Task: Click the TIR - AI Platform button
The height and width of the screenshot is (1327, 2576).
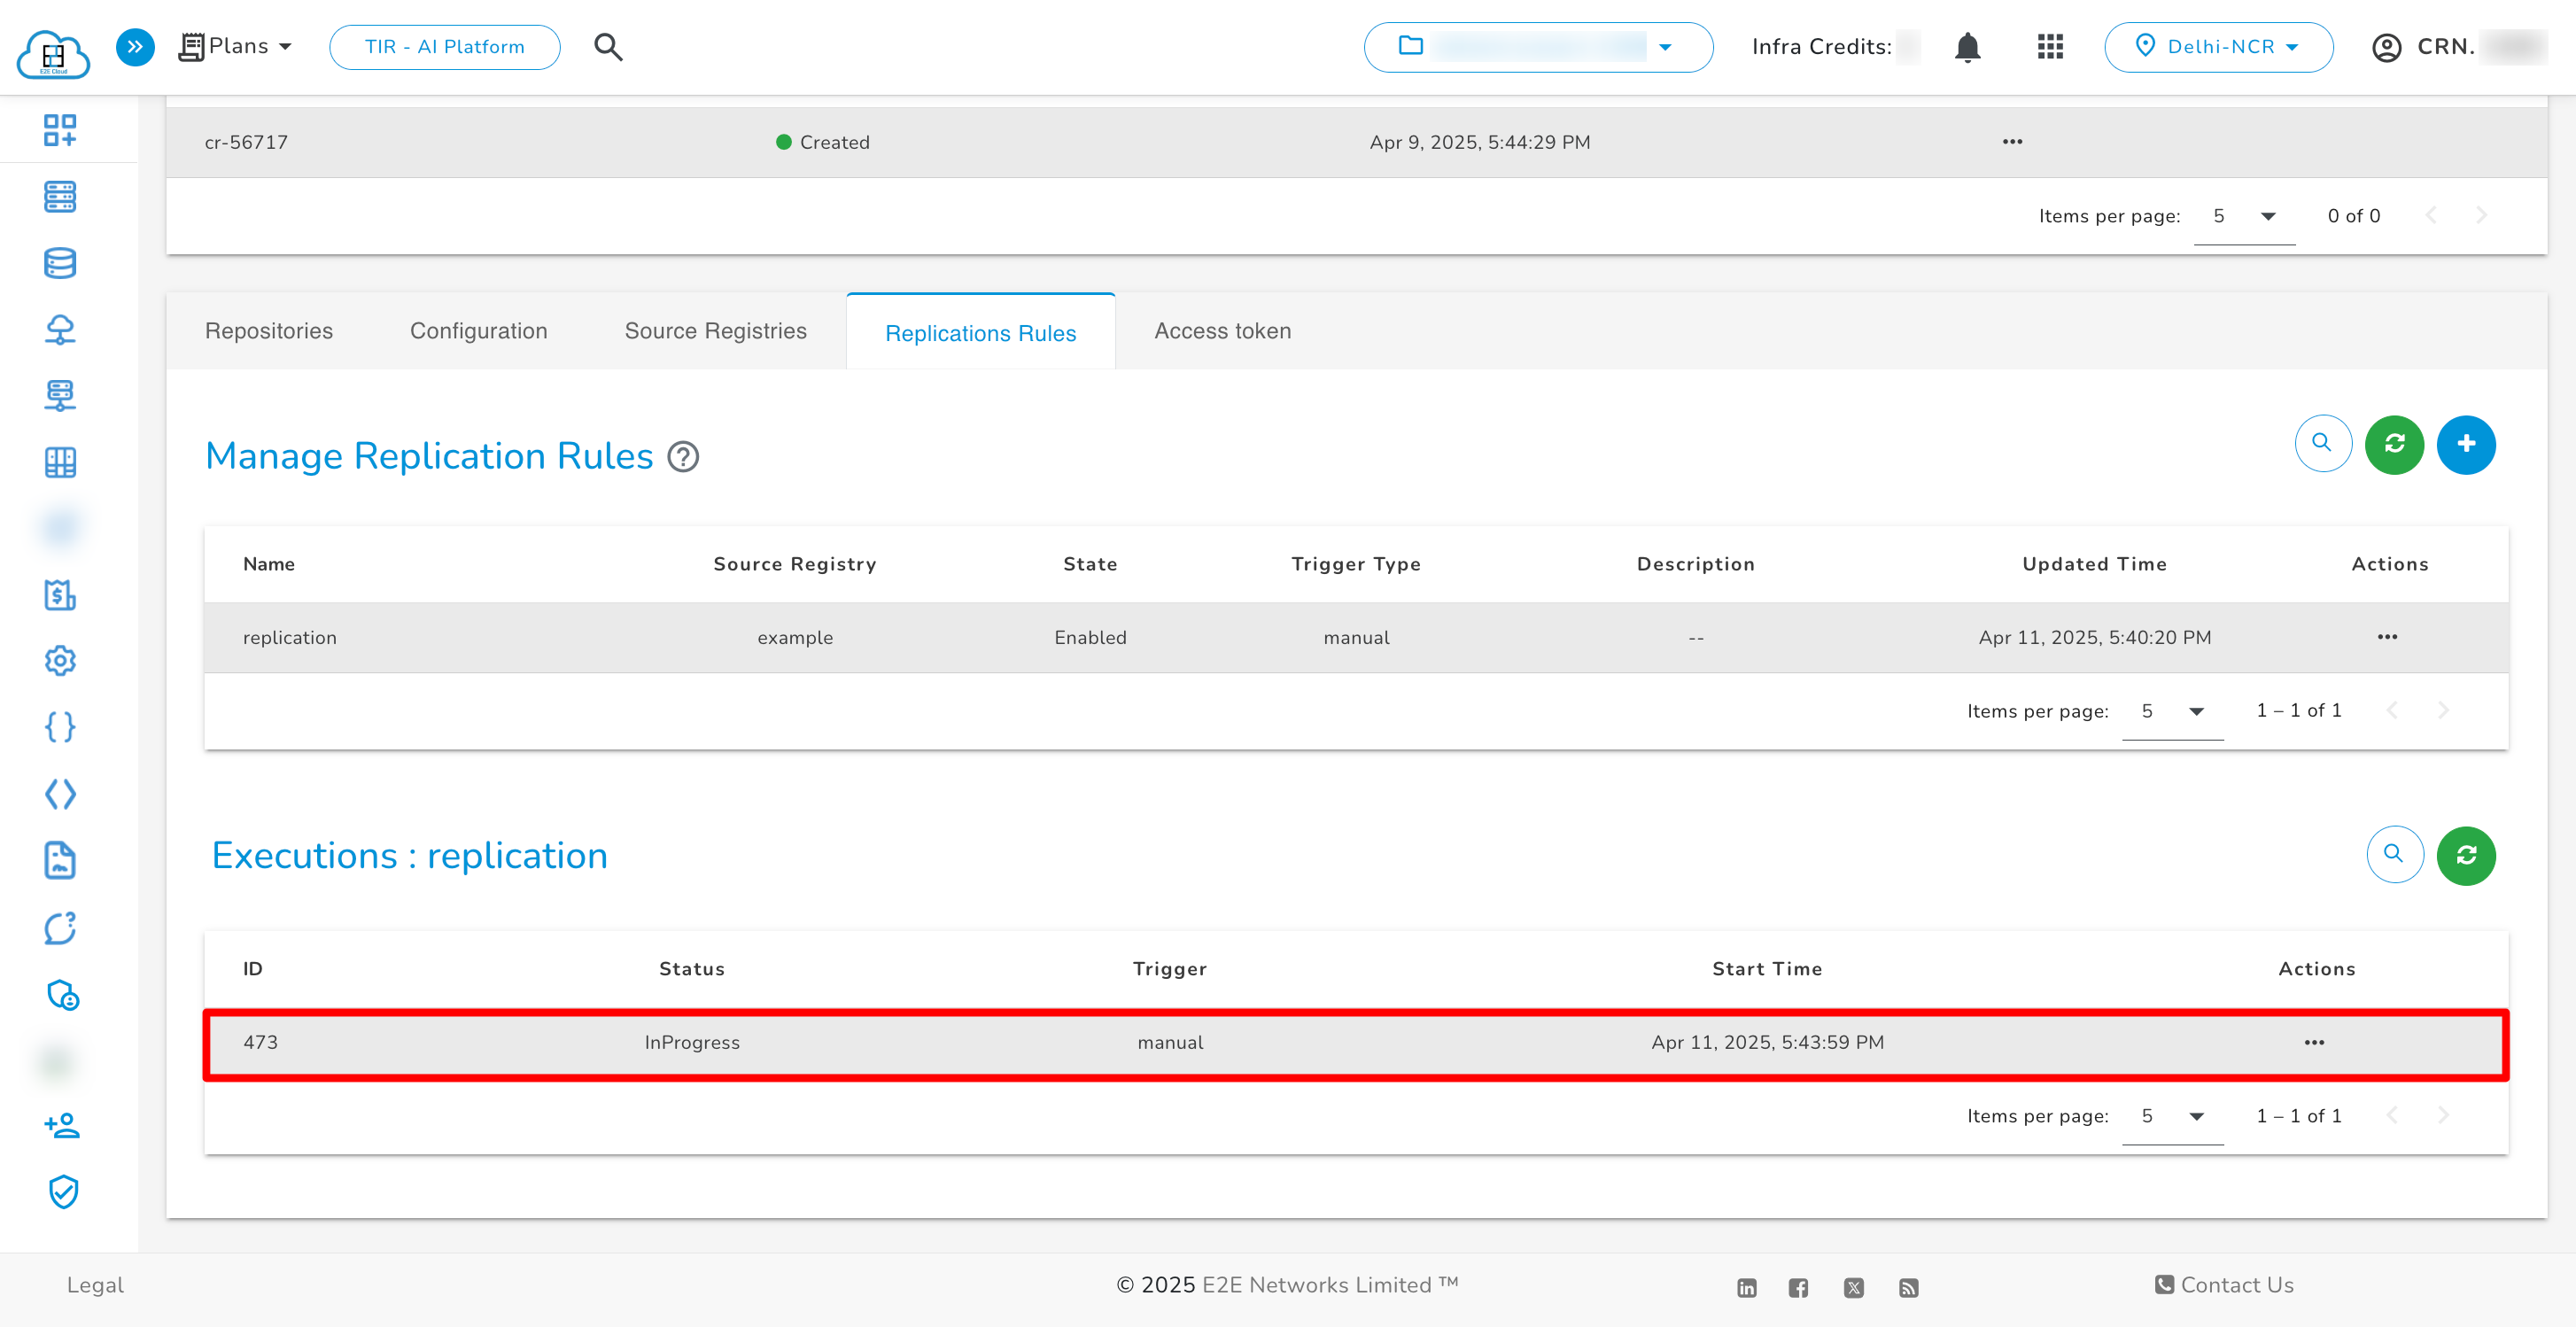Action: point(443,46)
